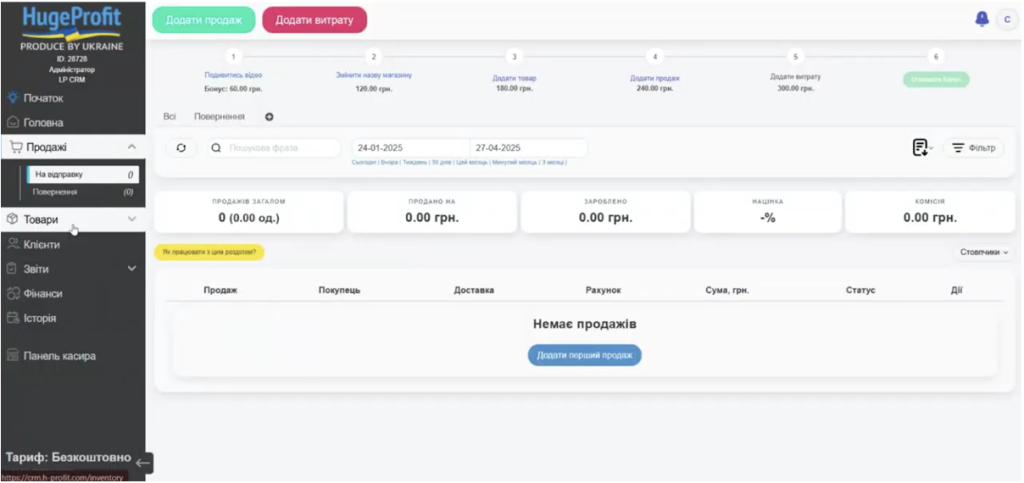Add a new tab with the plus icon
Viewport: 1024px width, 483px height.
(269, 117)
